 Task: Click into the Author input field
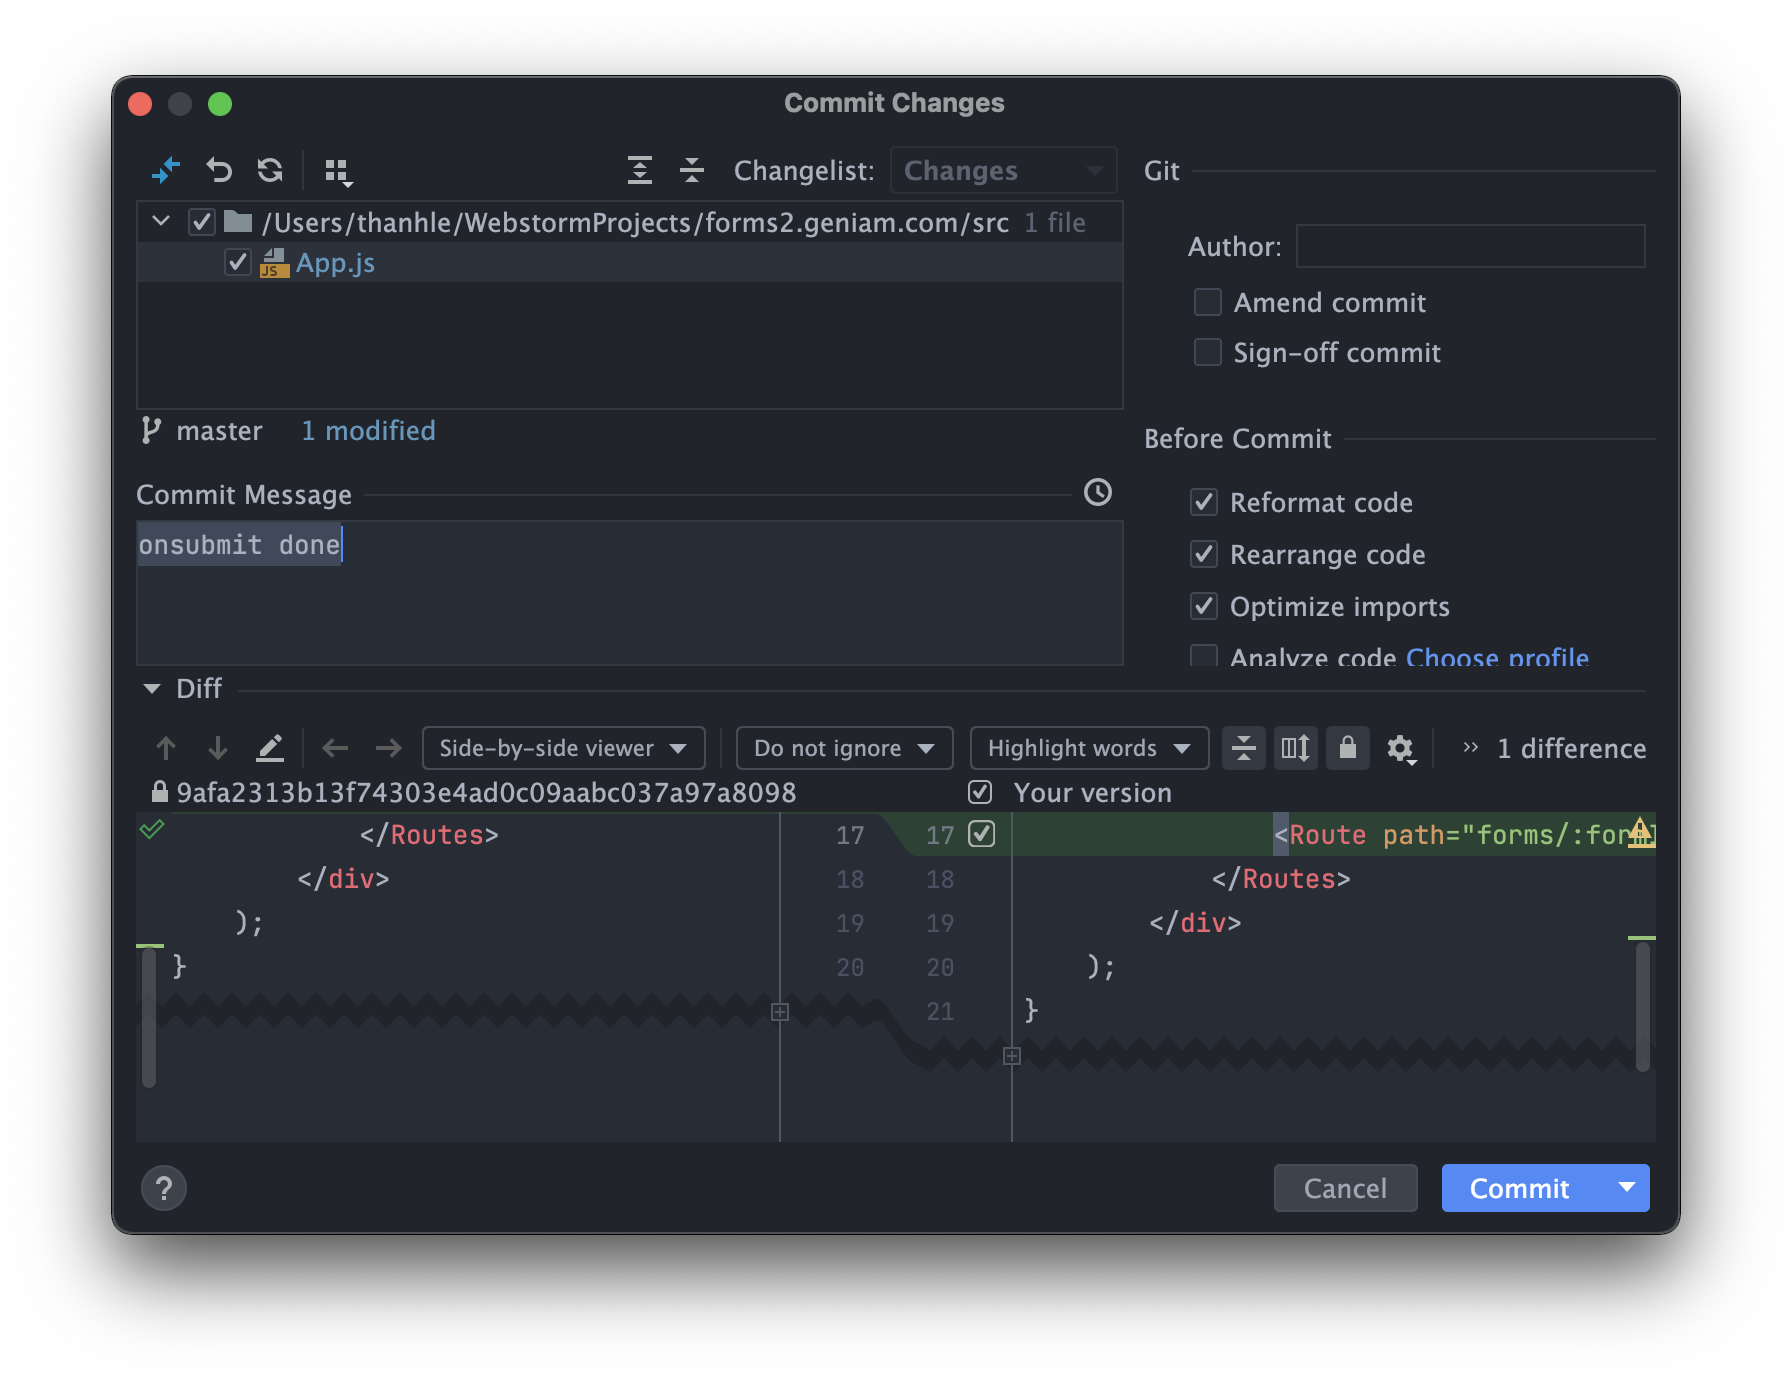(x=1470, y=247)
